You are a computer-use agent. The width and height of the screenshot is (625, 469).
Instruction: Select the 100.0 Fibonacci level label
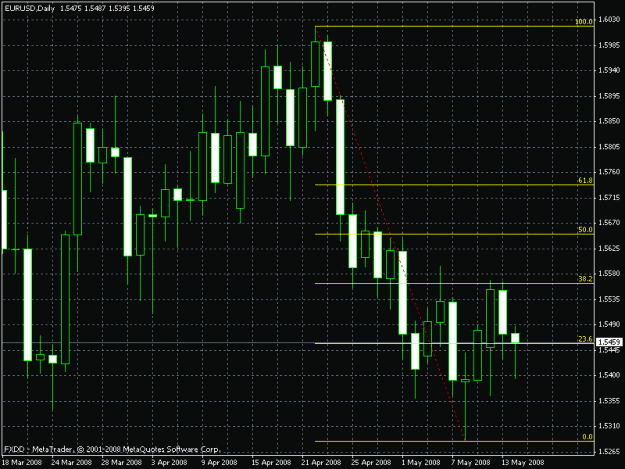[x=584, y=22]
